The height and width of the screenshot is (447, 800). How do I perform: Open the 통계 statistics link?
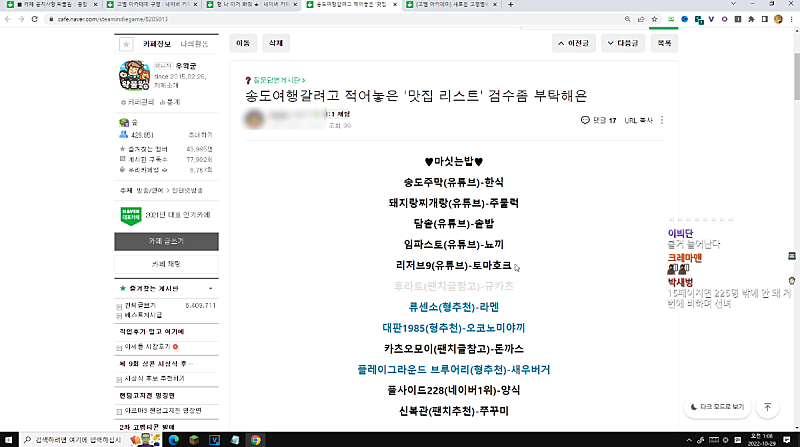[170, 102]
